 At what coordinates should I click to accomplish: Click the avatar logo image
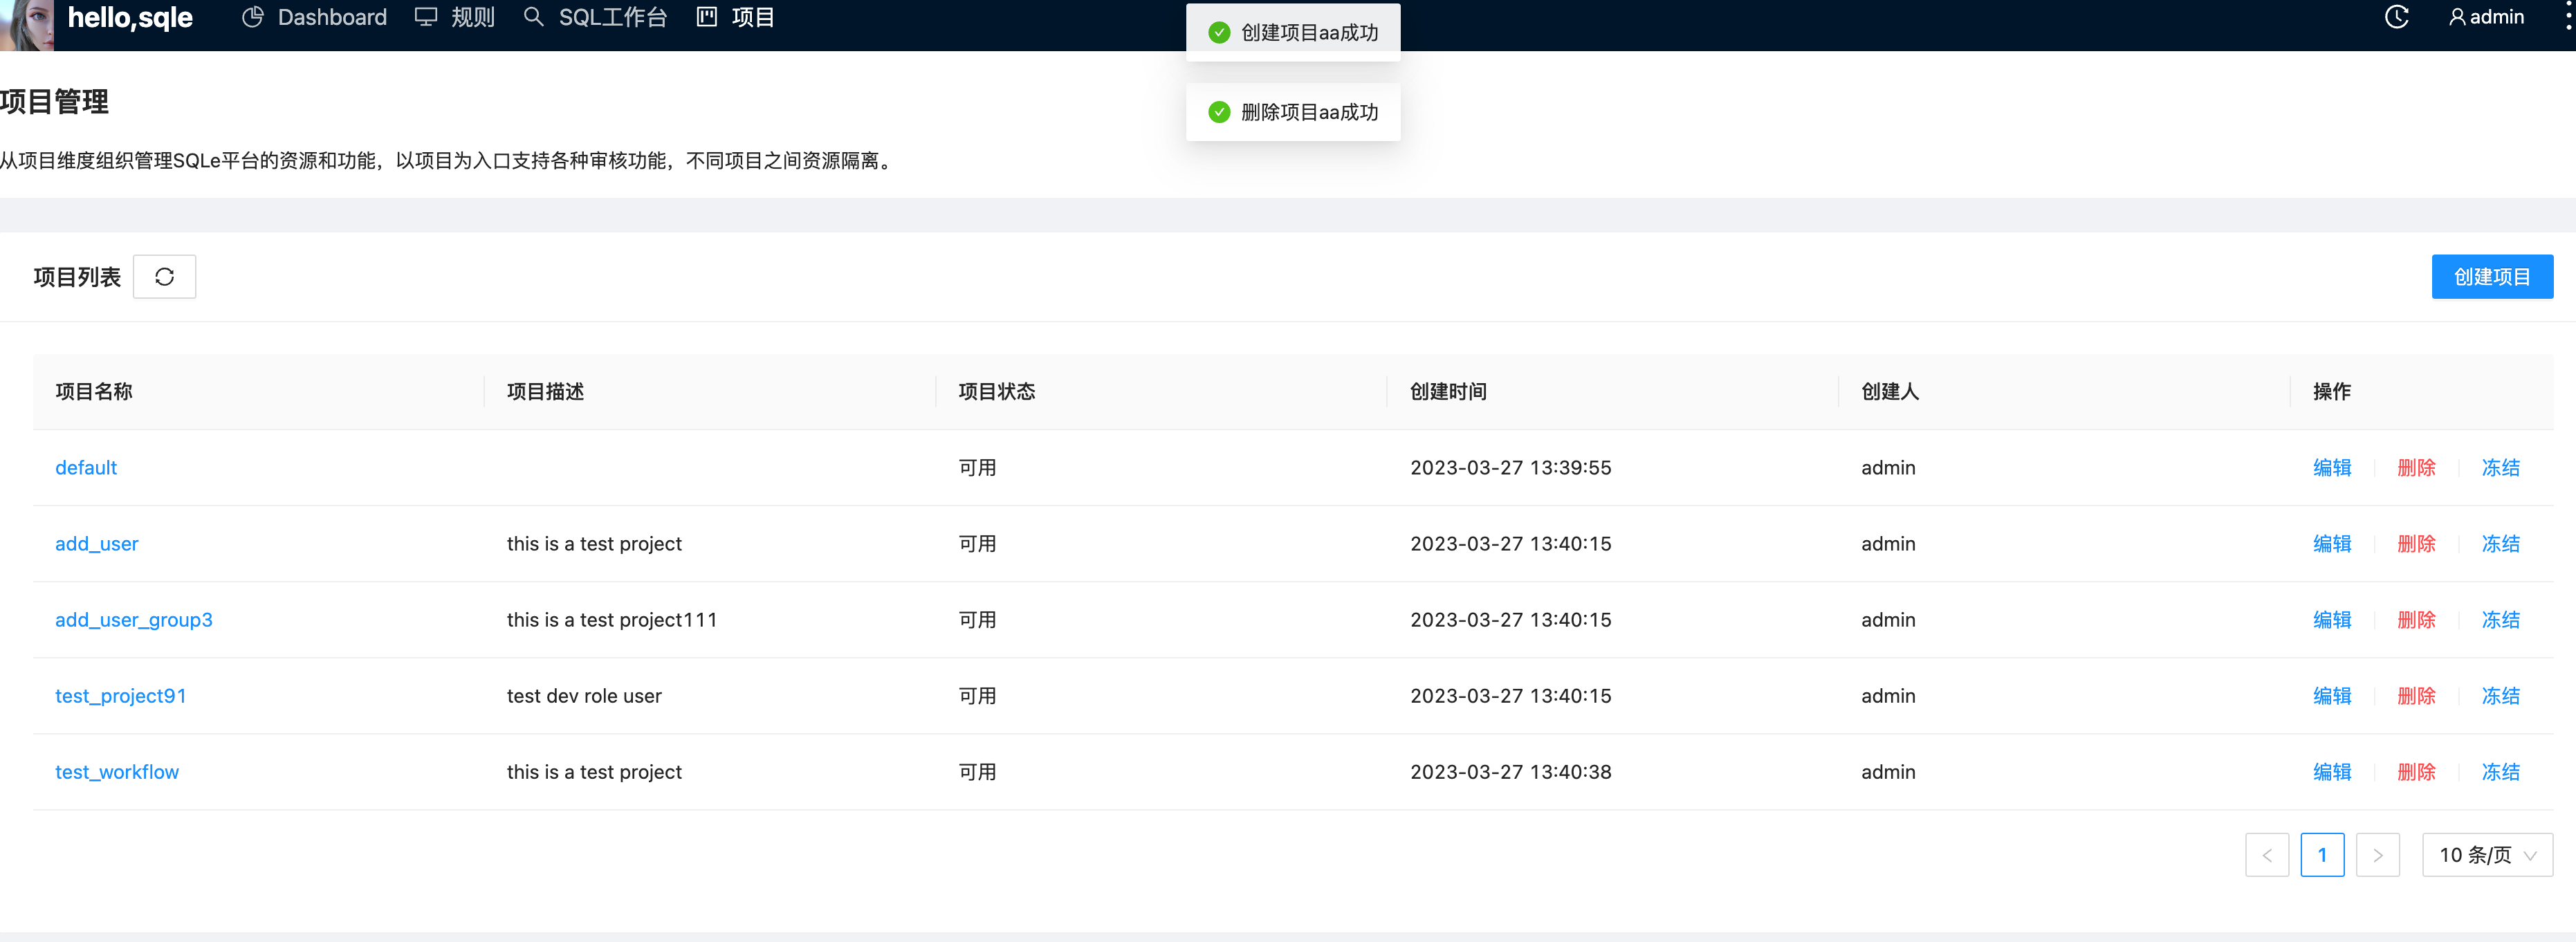[x=27, y=24]
